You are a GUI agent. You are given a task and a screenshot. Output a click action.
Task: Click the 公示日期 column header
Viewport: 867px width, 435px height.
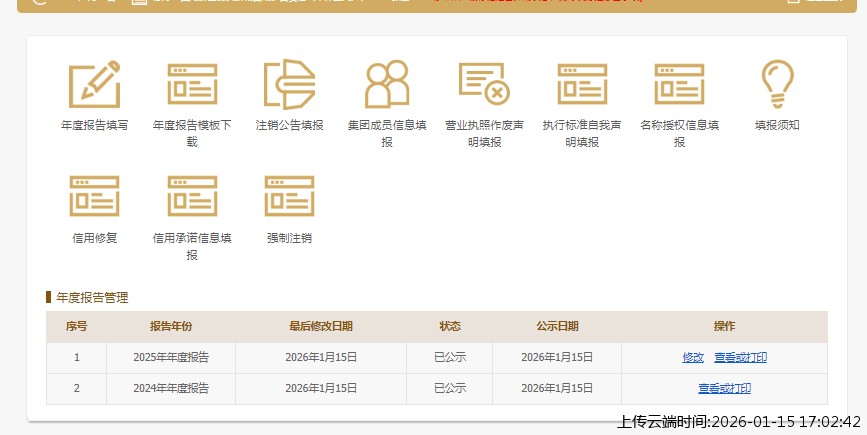point(557,326)
